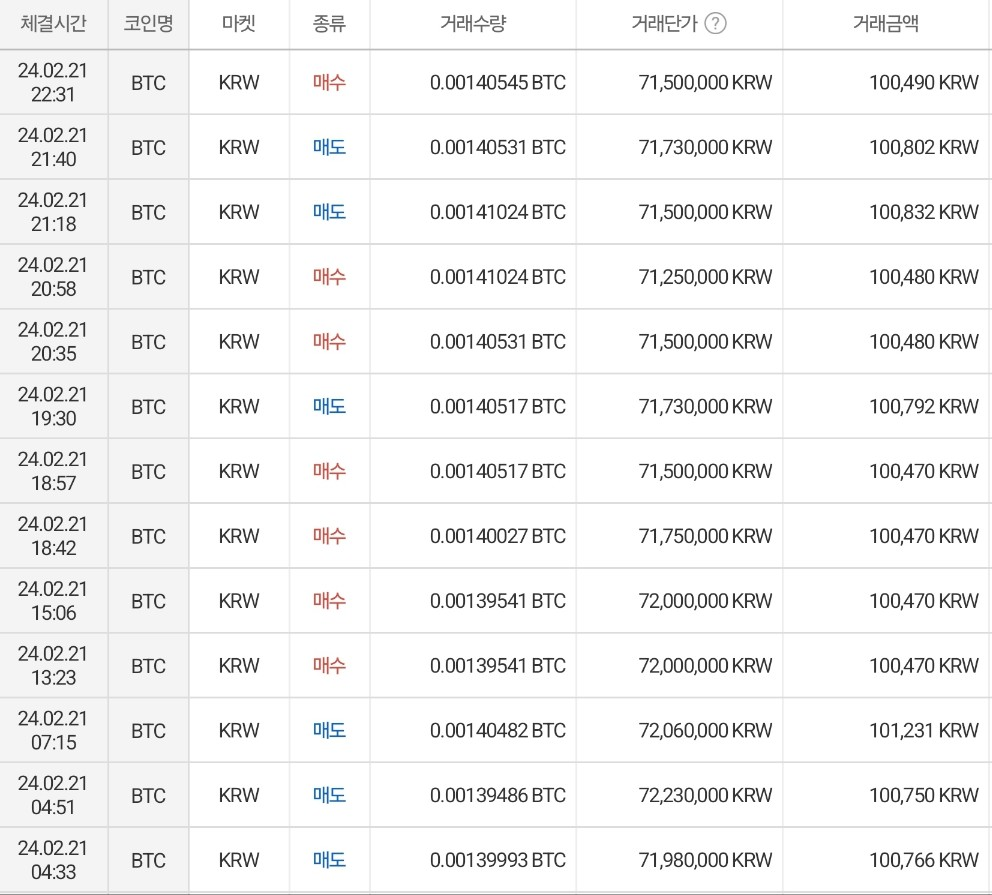992x895 pixels.
Task: Click quantity 0.00140027 BTC
Action: pos(497,536)
